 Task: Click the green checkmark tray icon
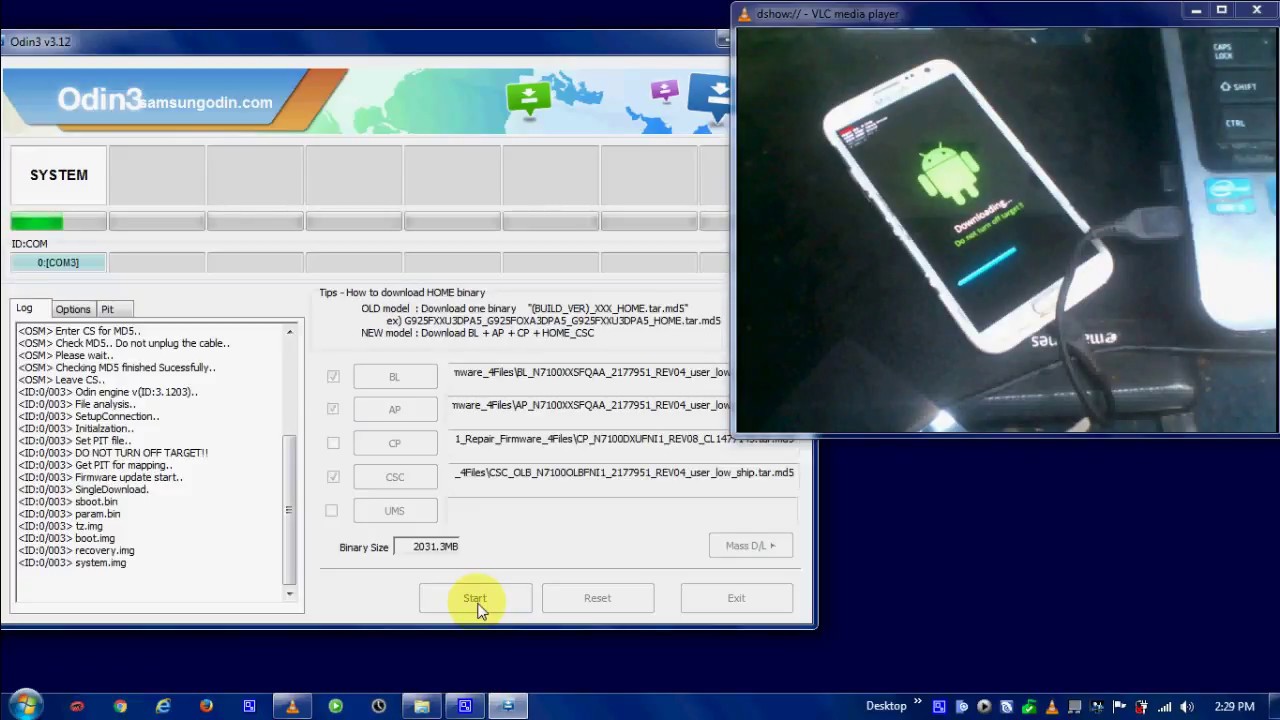point(1029,706)
